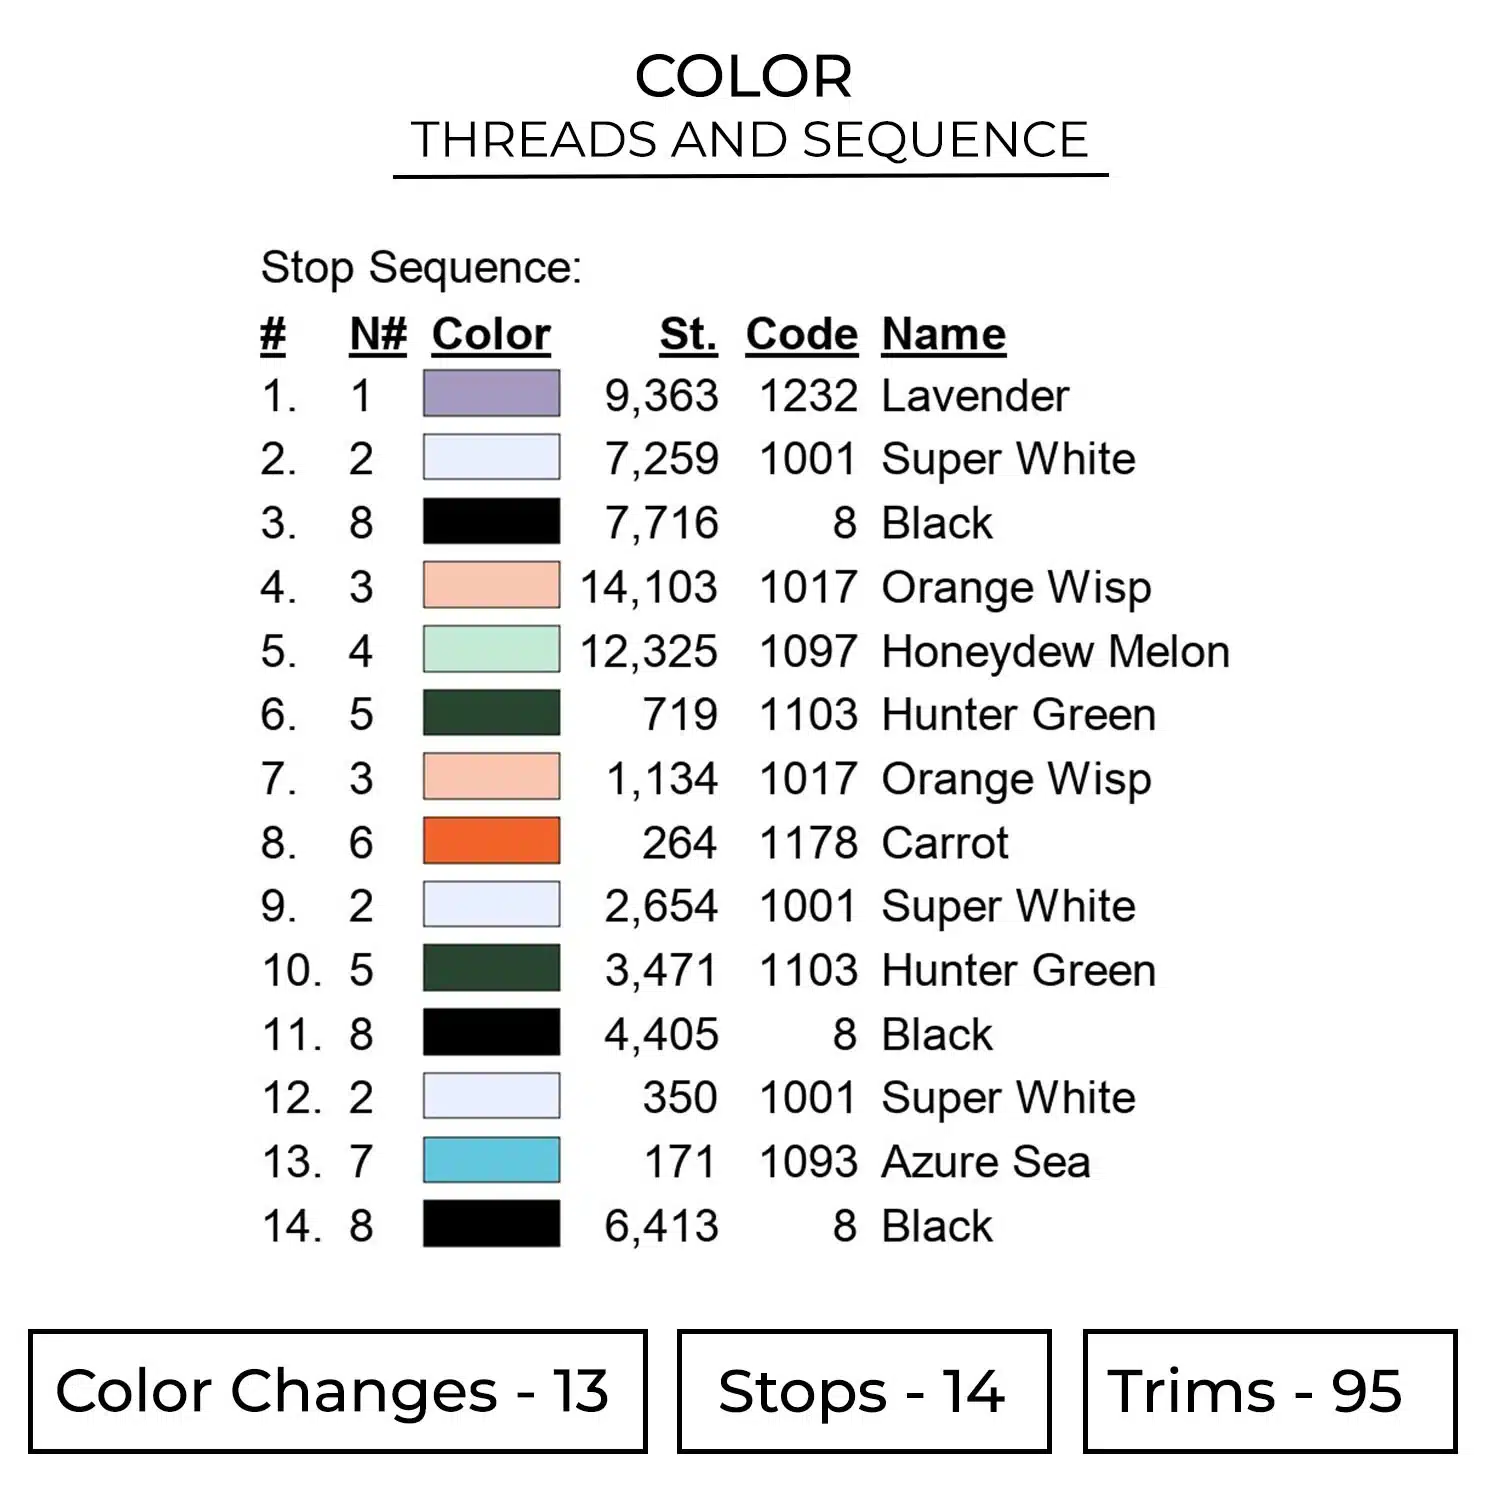
Task: Click the Lavender color swatch
Action: click(491, 394)
